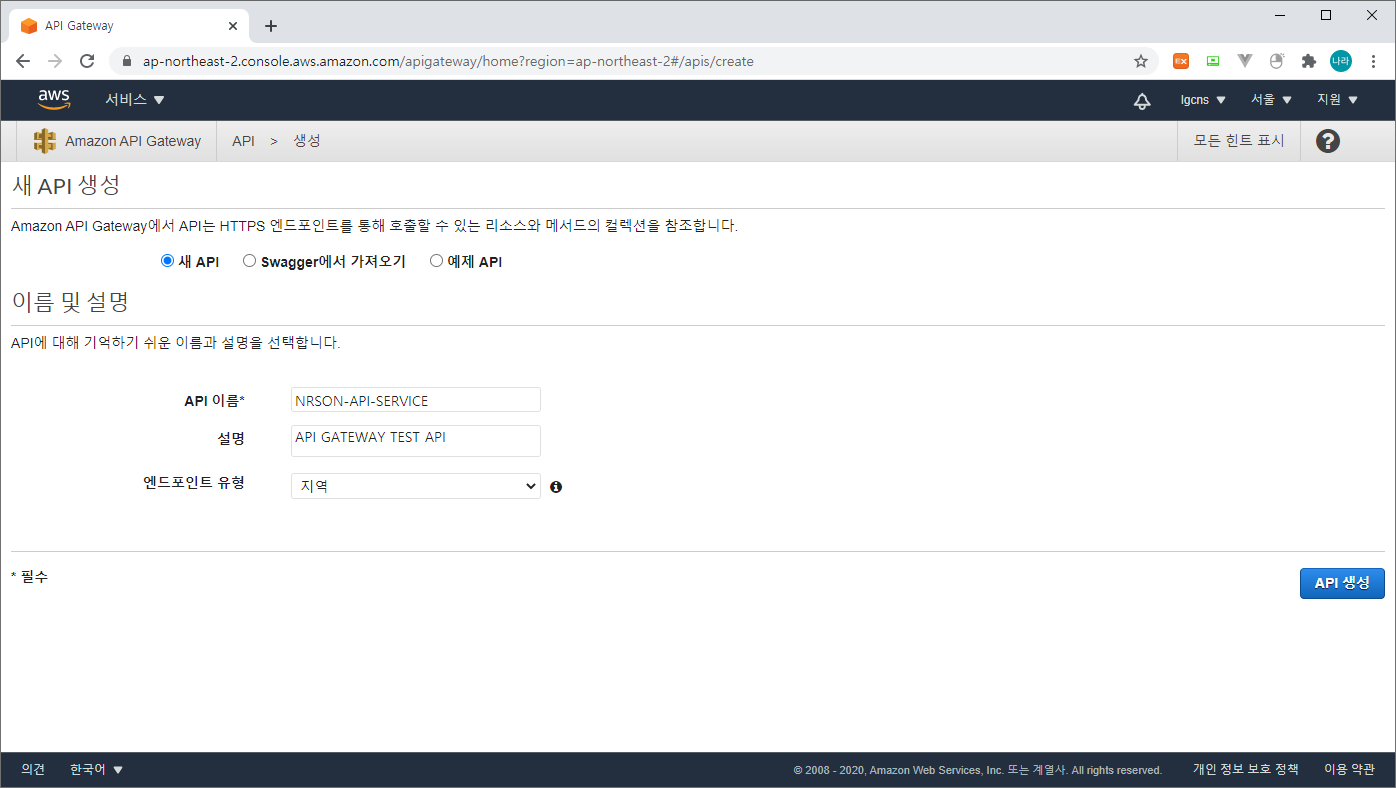This screenshot has height=788, width=1396.
Task: Click the 생성 breadcrumb item
Action: [x=306, y=141]
